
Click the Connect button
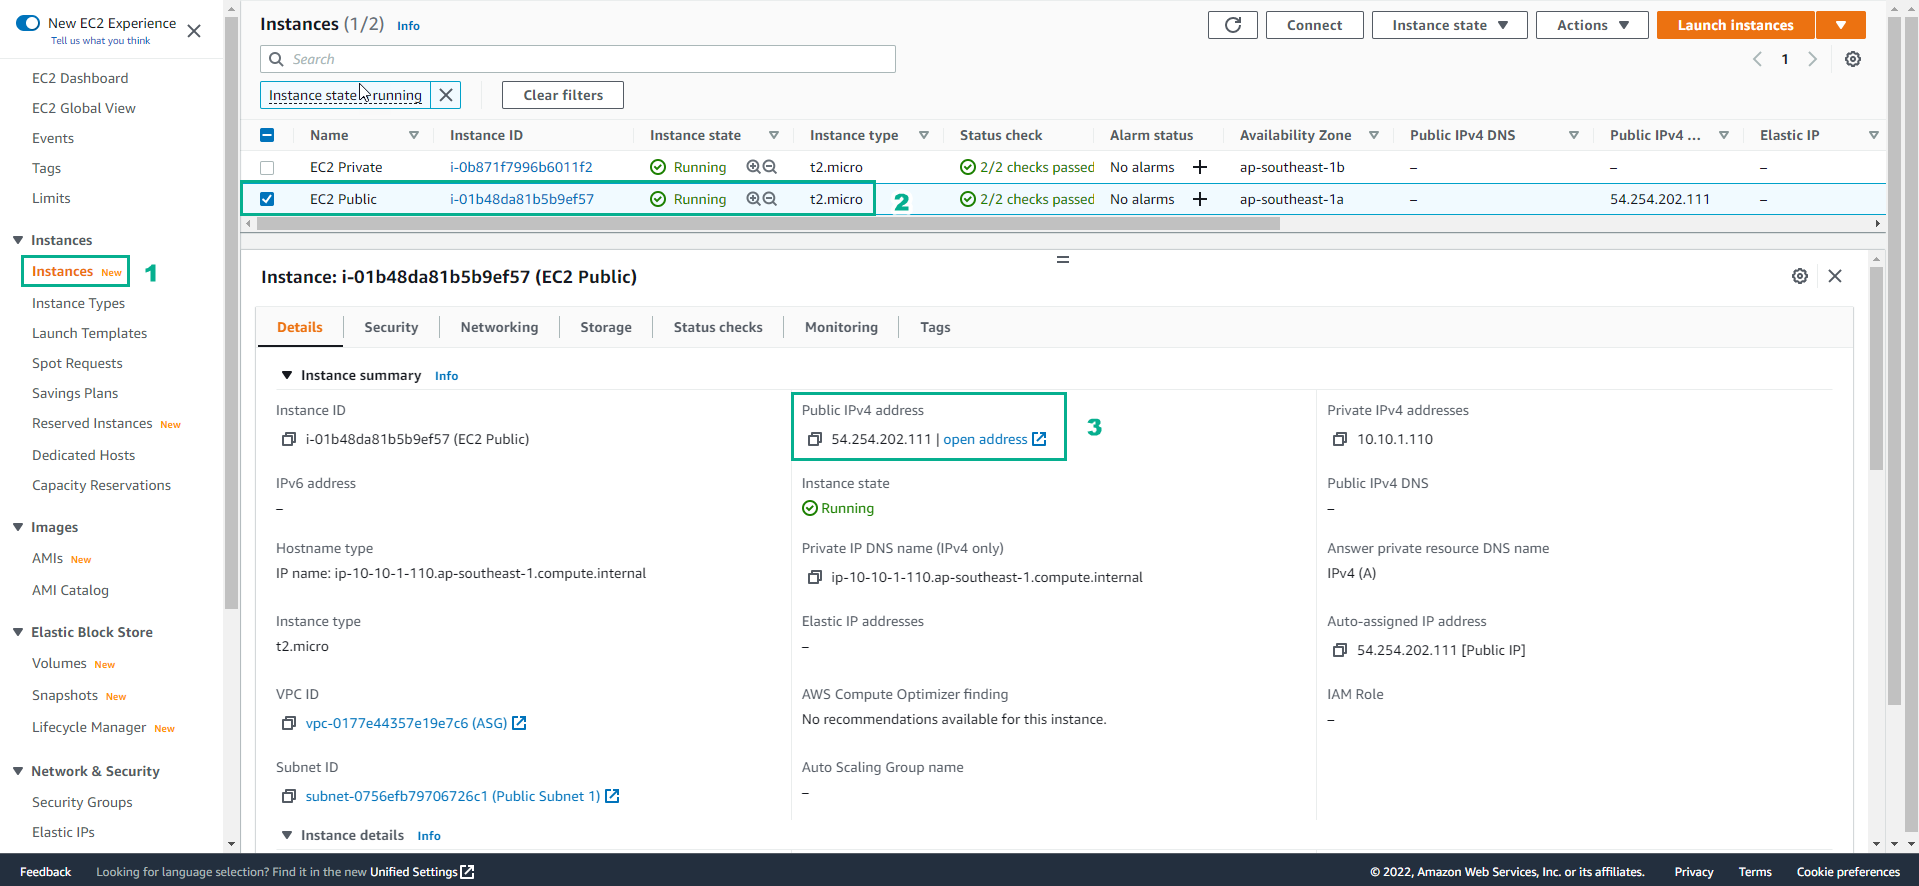1314,25
